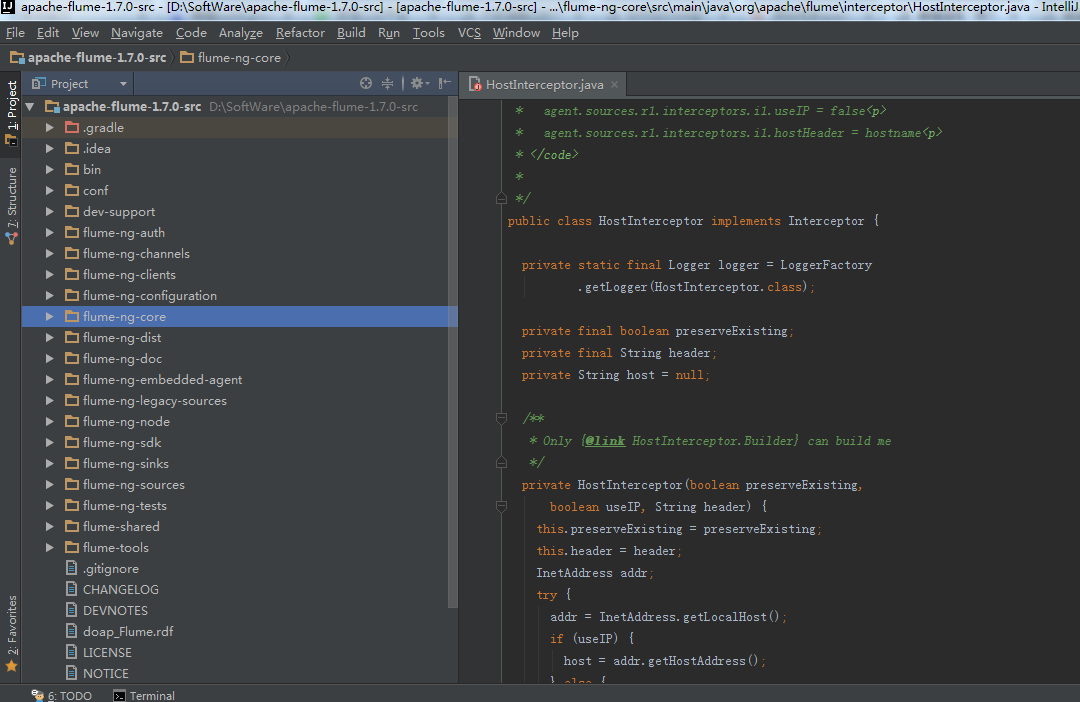Open the 2: Favorites side tool window
1080x702 pixels.
[11, 633]
